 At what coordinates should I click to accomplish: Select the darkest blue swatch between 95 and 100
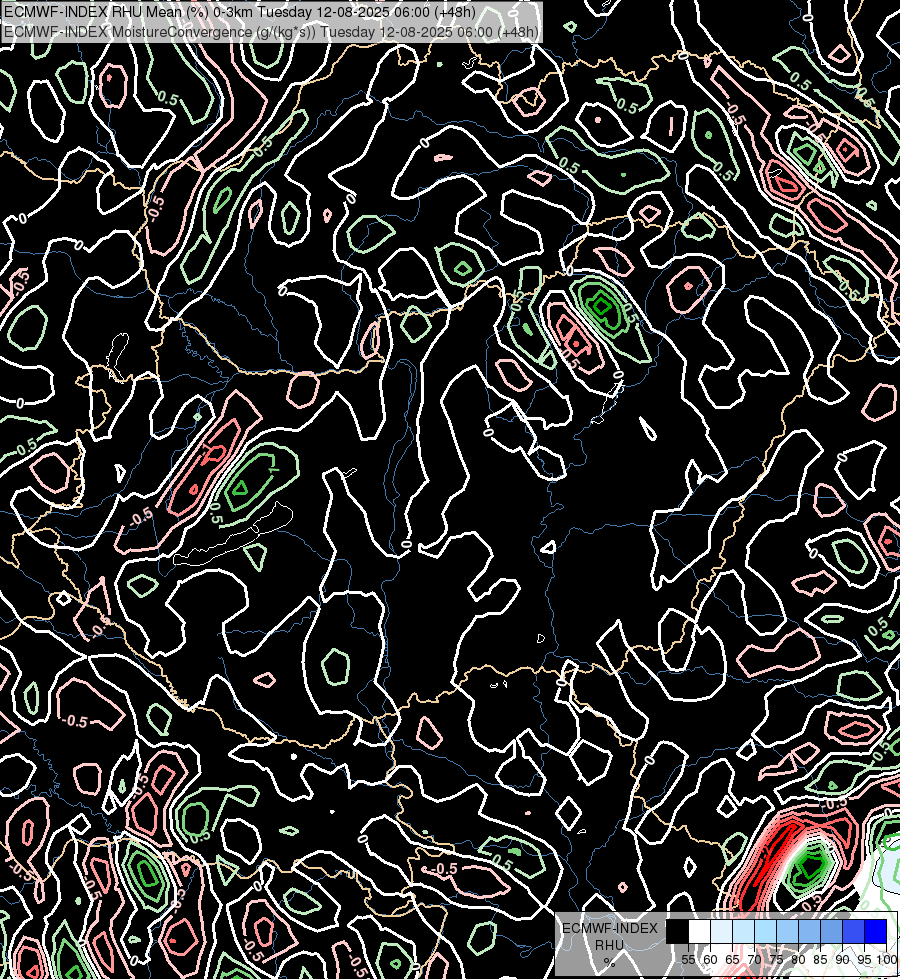pos(876,931)
